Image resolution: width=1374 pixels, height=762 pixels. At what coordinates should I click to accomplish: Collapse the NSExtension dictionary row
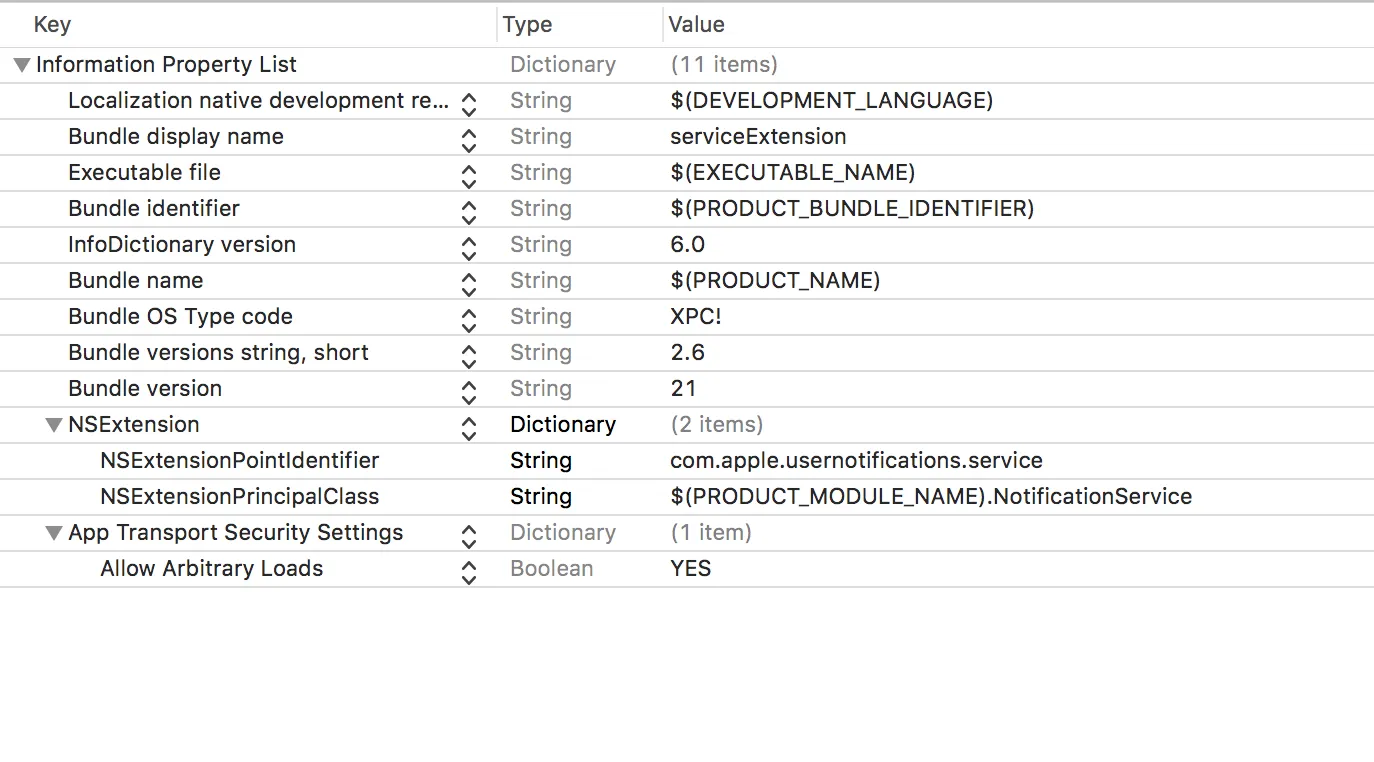(x=53, y=425)
